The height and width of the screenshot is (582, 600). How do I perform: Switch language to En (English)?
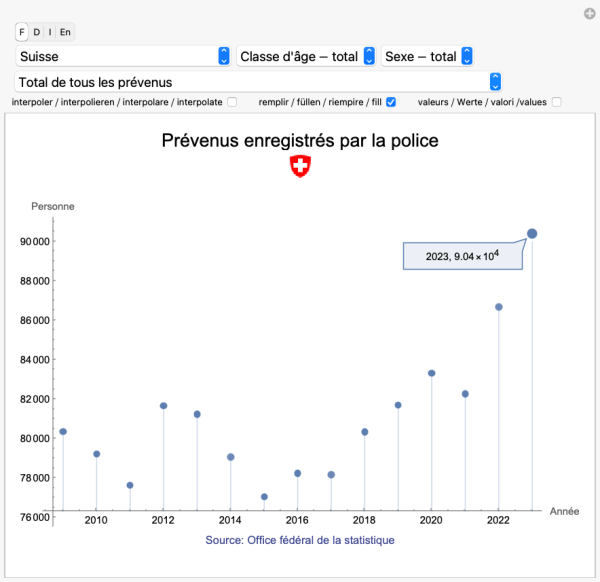pyautogui.click(x=65, y=32)
